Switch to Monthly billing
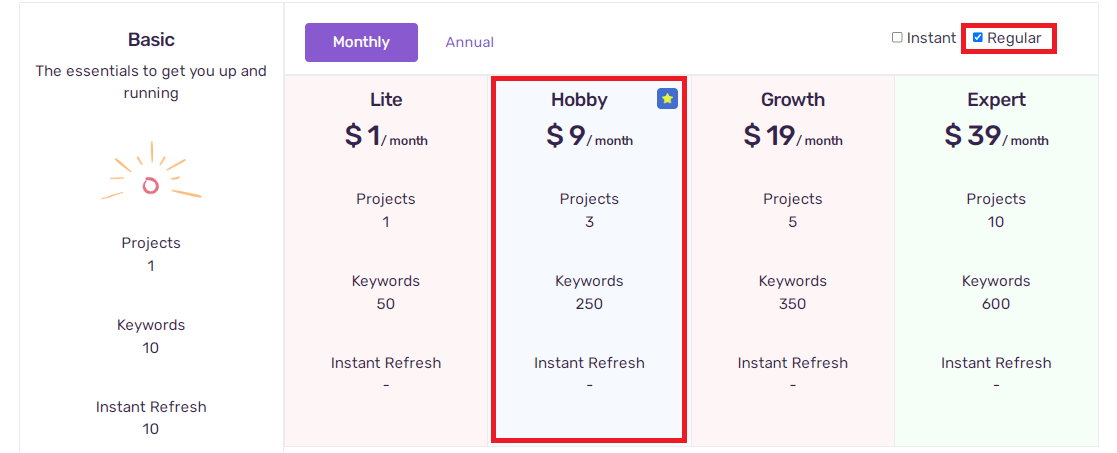The height and width of the screenshot is (453, 1117). tap(361, 42)
